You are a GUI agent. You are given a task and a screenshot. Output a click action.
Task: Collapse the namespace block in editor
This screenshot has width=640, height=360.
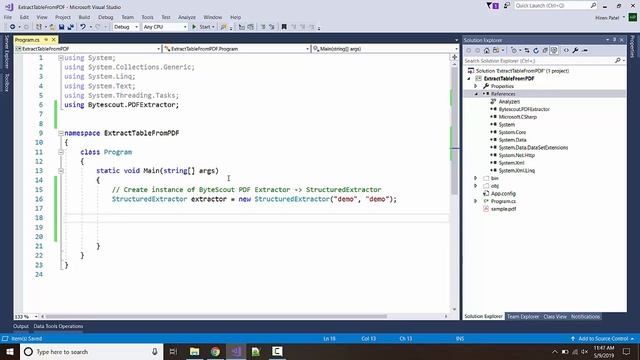point(60,133)
